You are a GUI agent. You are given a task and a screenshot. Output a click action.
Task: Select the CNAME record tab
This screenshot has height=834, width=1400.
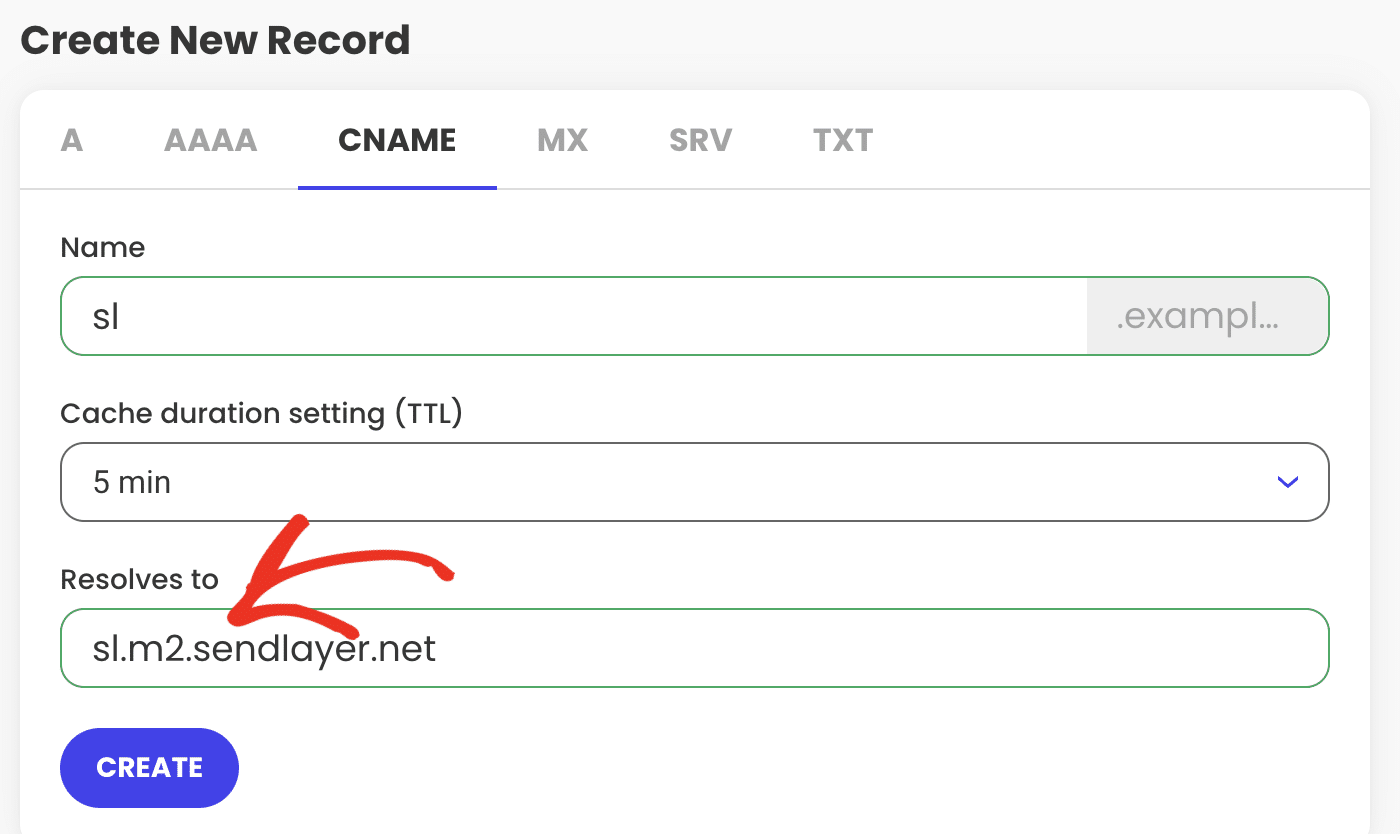[x=396, y=141]
